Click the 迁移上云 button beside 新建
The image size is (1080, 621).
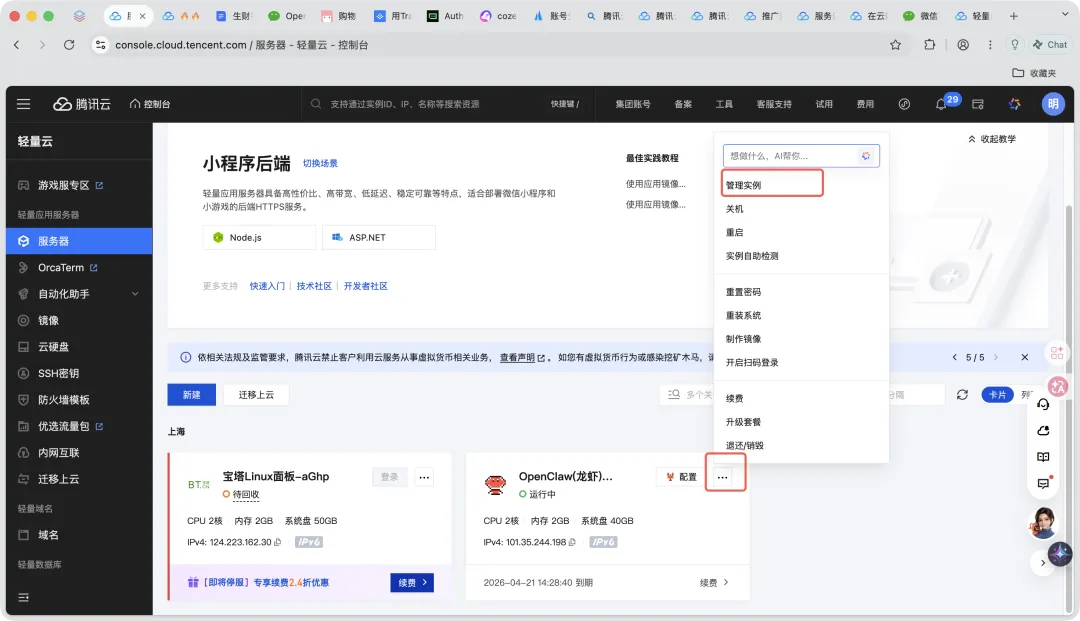[256, 394]
